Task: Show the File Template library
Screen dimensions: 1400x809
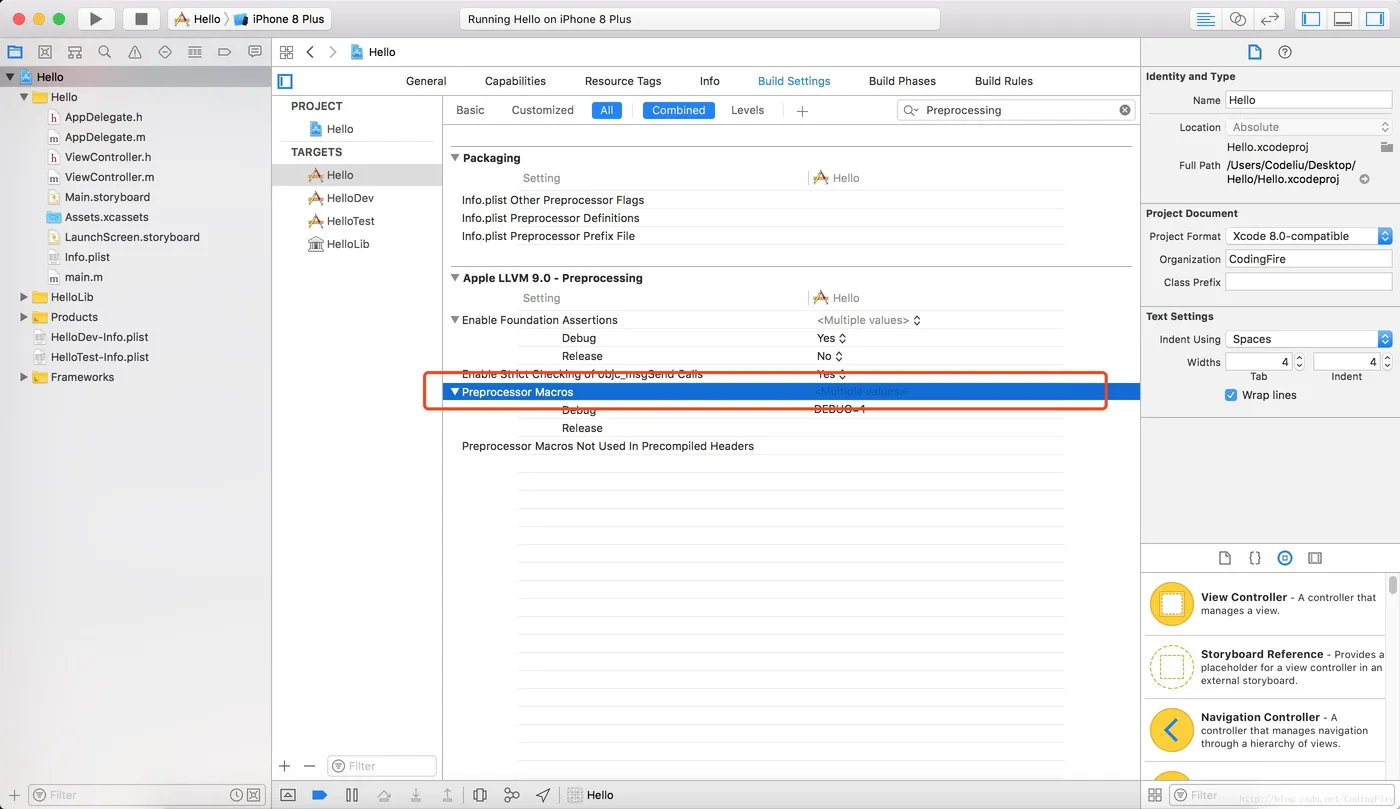Action: click(x=1225, y=558)
